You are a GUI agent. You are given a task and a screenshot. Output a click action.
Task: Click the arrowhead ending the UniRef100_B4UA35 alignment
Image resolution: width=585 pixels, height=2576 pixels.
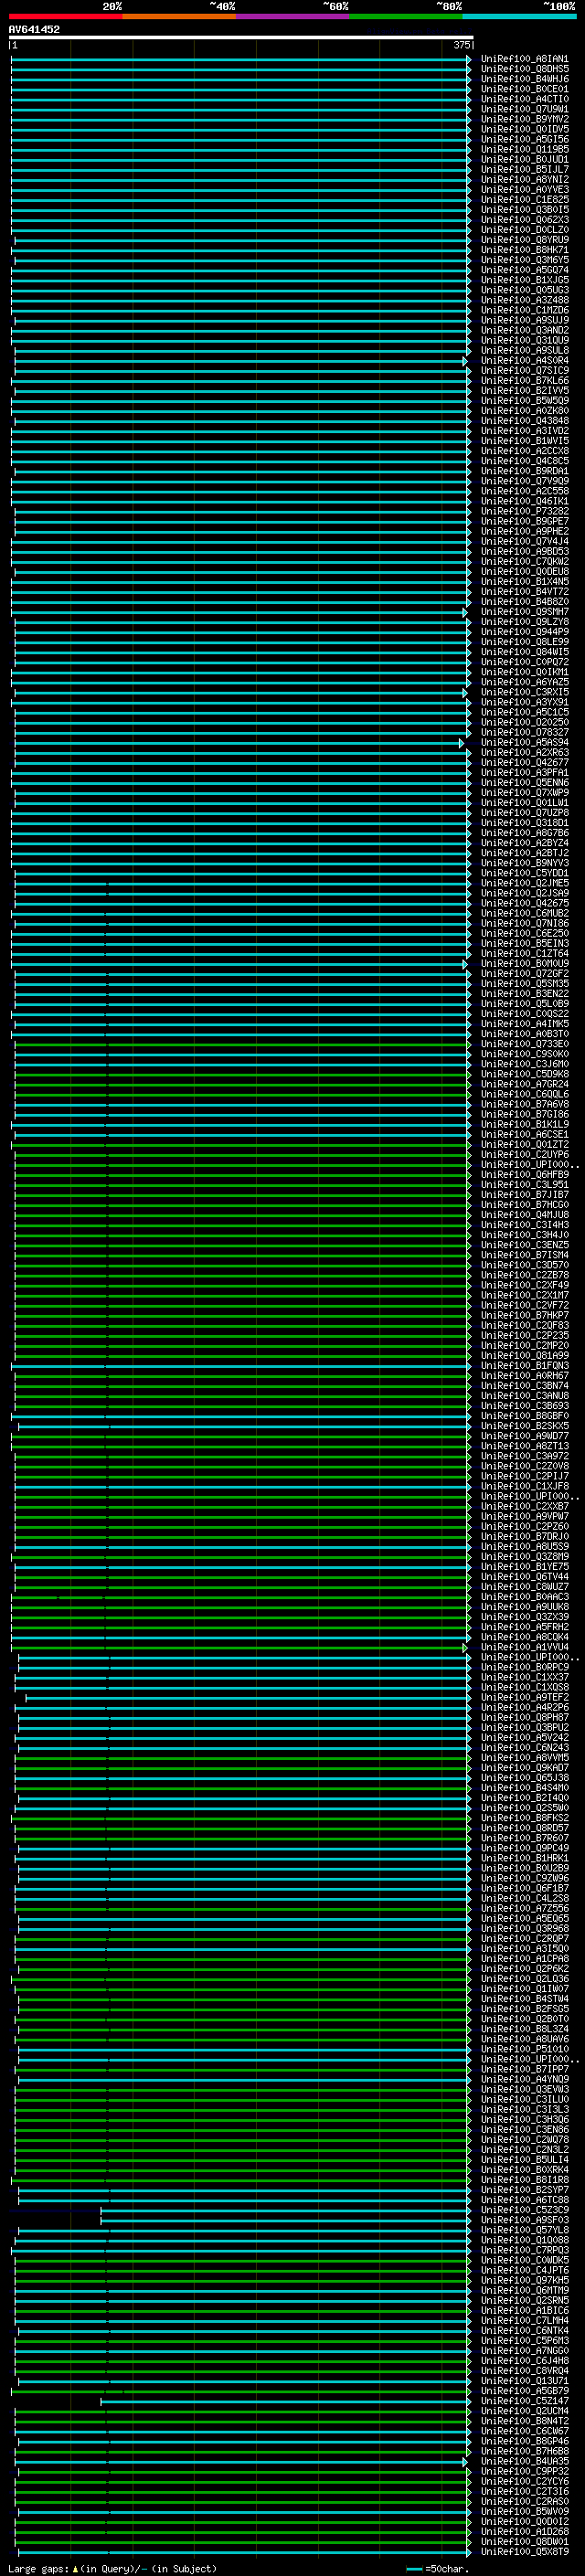[465, 2461]
